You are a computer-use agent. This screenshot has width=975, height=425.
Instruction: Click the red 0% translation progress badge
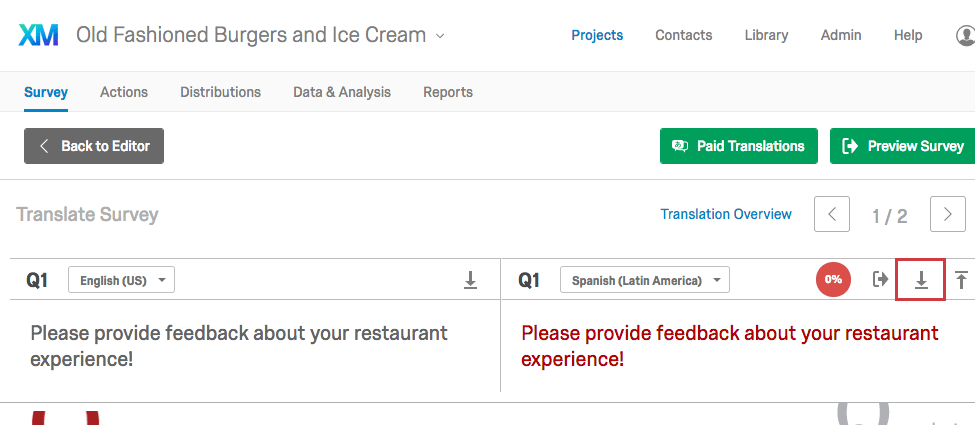click(x=833, y=279)
